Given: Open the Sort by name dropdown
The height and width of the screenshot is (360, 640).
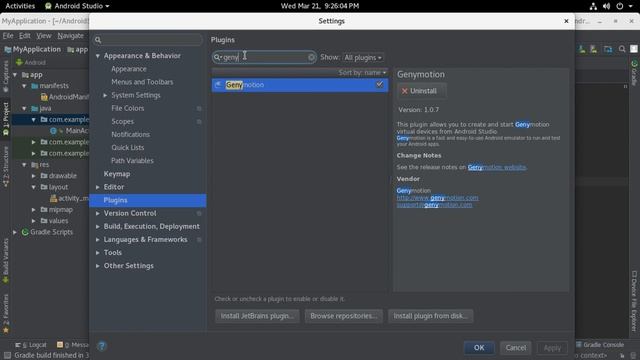Looking at the screenshot, I should point(362,72).
